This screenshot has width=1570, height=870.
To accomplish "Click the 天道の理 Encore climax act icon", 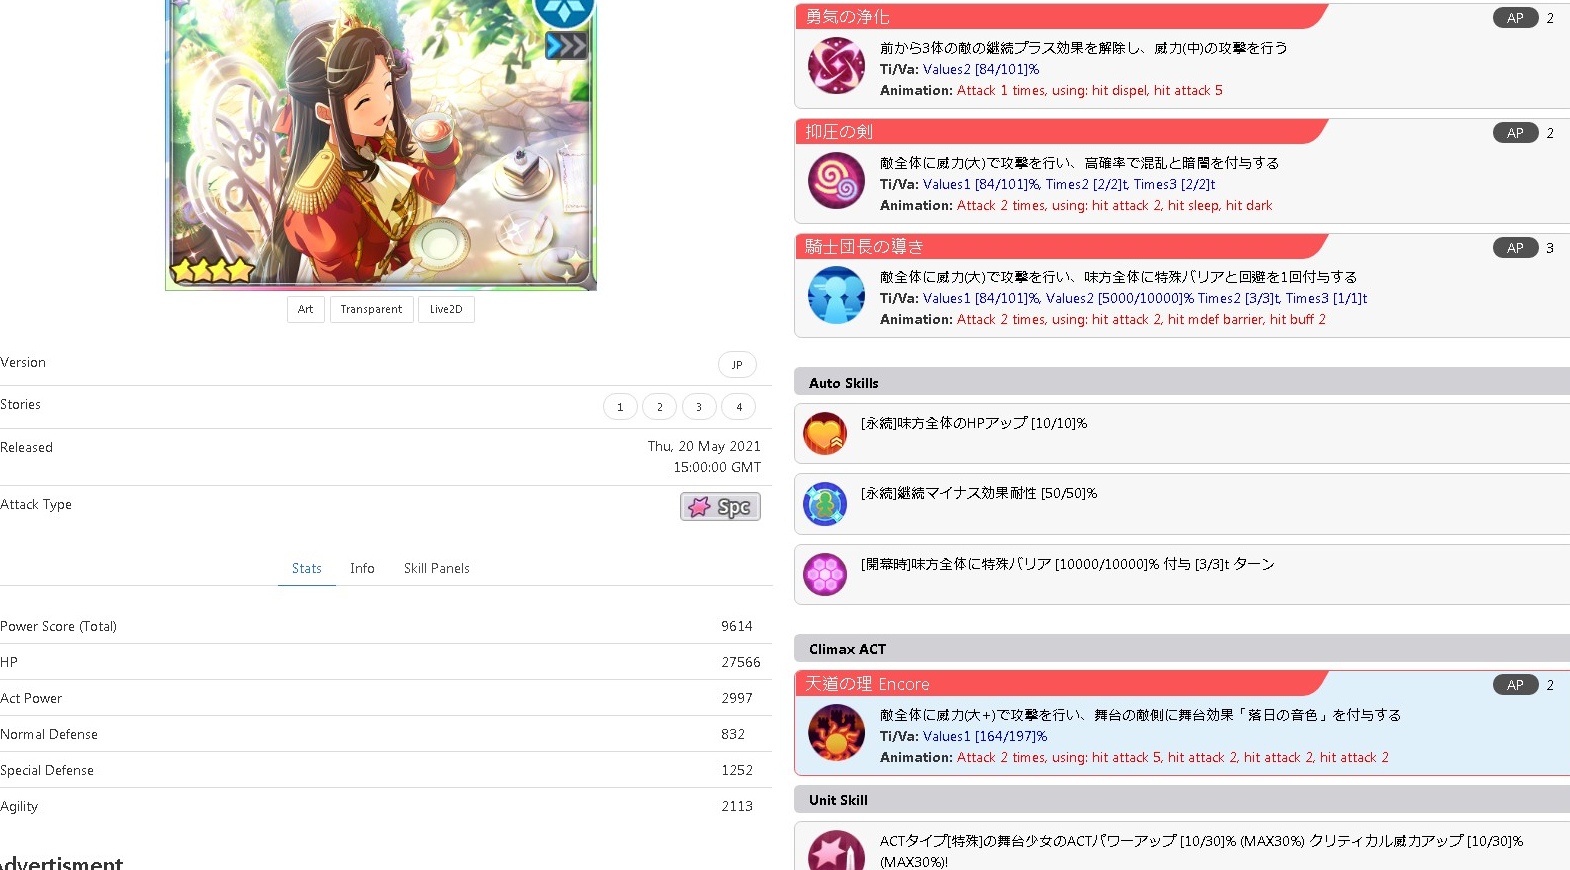I will coord(836,732).
